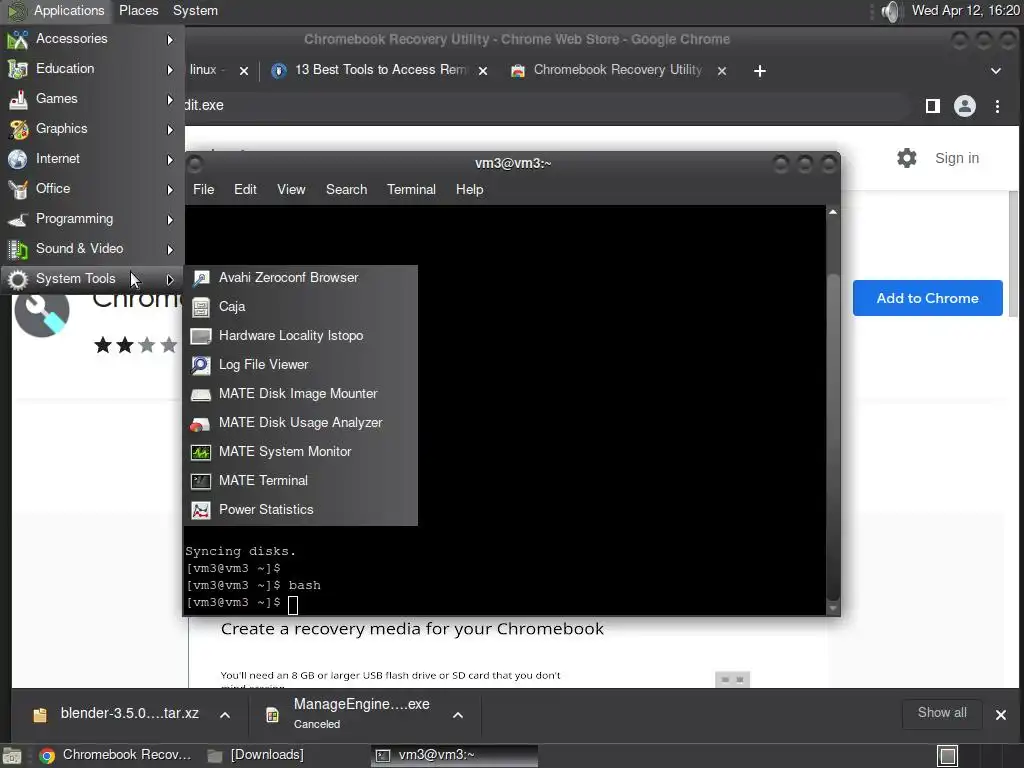Close the 13 Best Tools tab
The height and width of the screenshot is (768, 1024).
(x=483, y=71)
